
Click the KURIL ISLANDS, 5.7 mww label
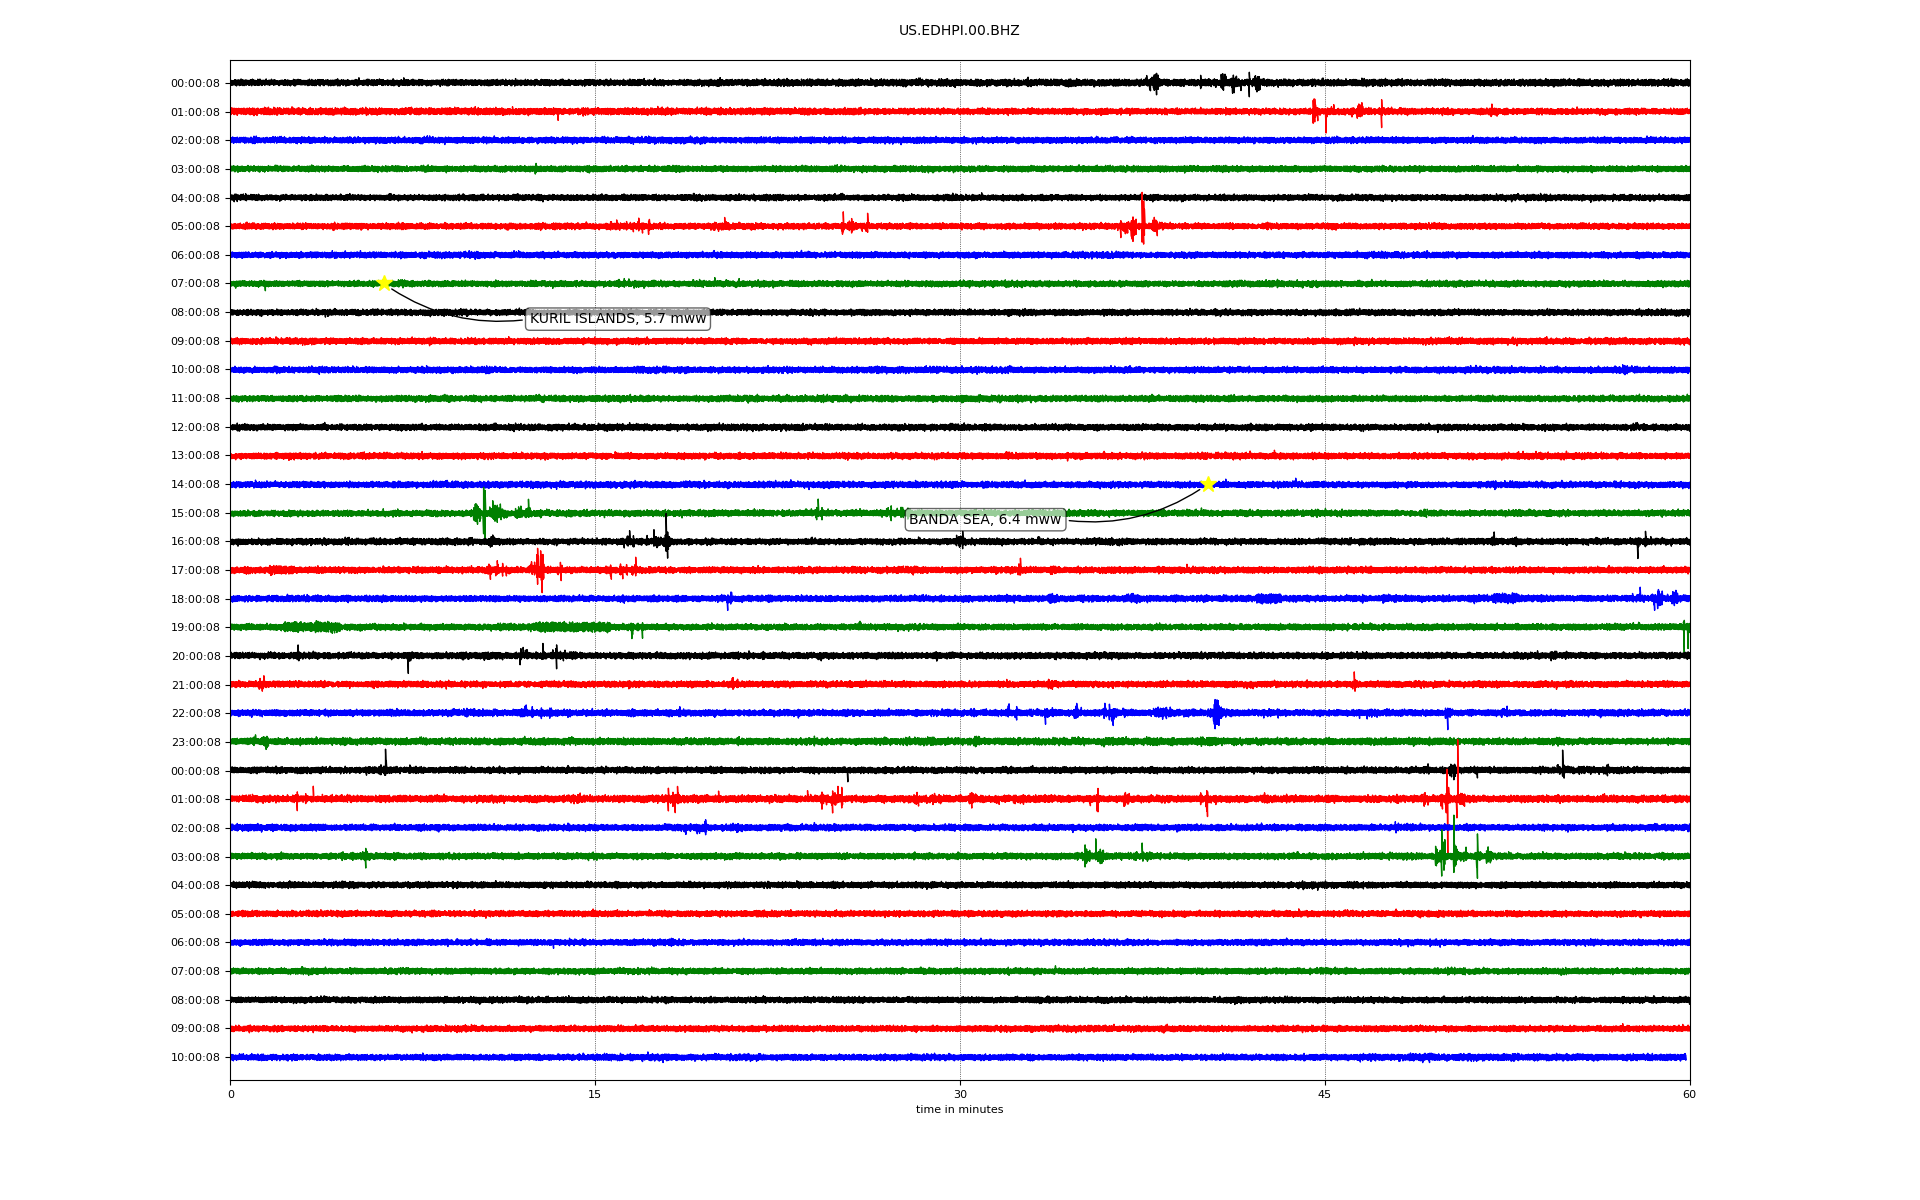617,319
